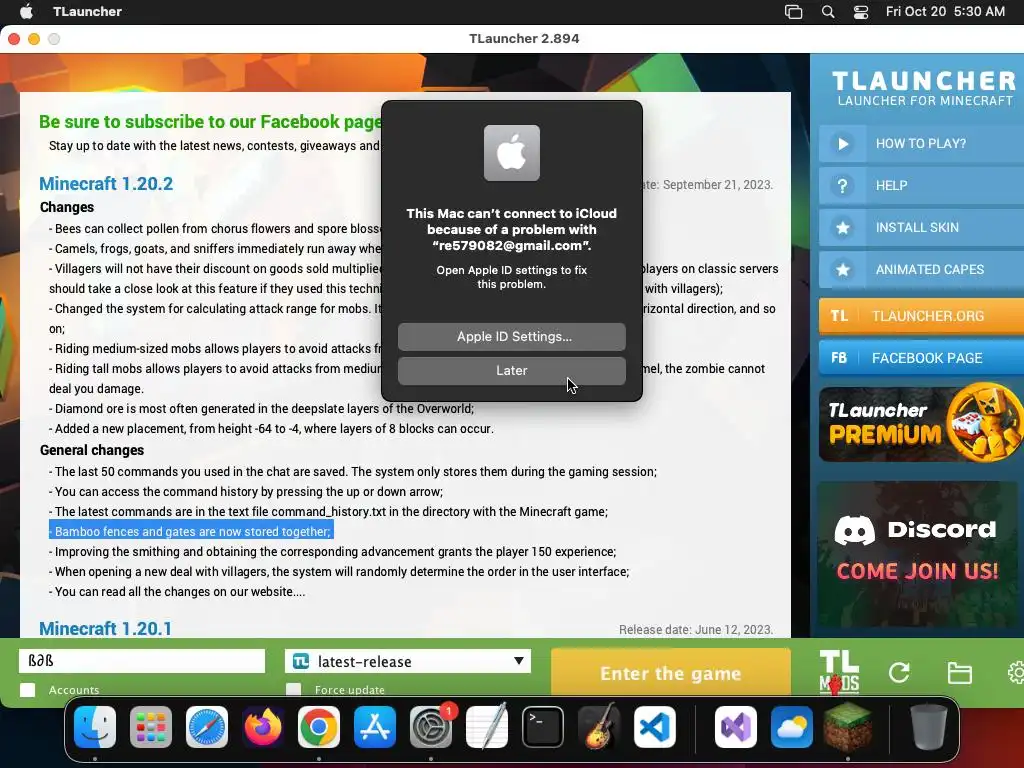Visit TLAUNCHER.ORG via the orange button
Viewport: 1024px width, 768px height.
click(921, 316)
